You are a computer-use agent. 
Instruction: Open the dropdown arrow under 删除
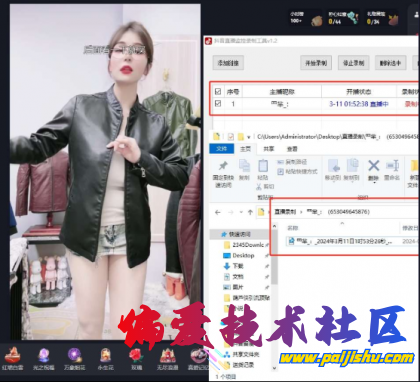(374, 183)
